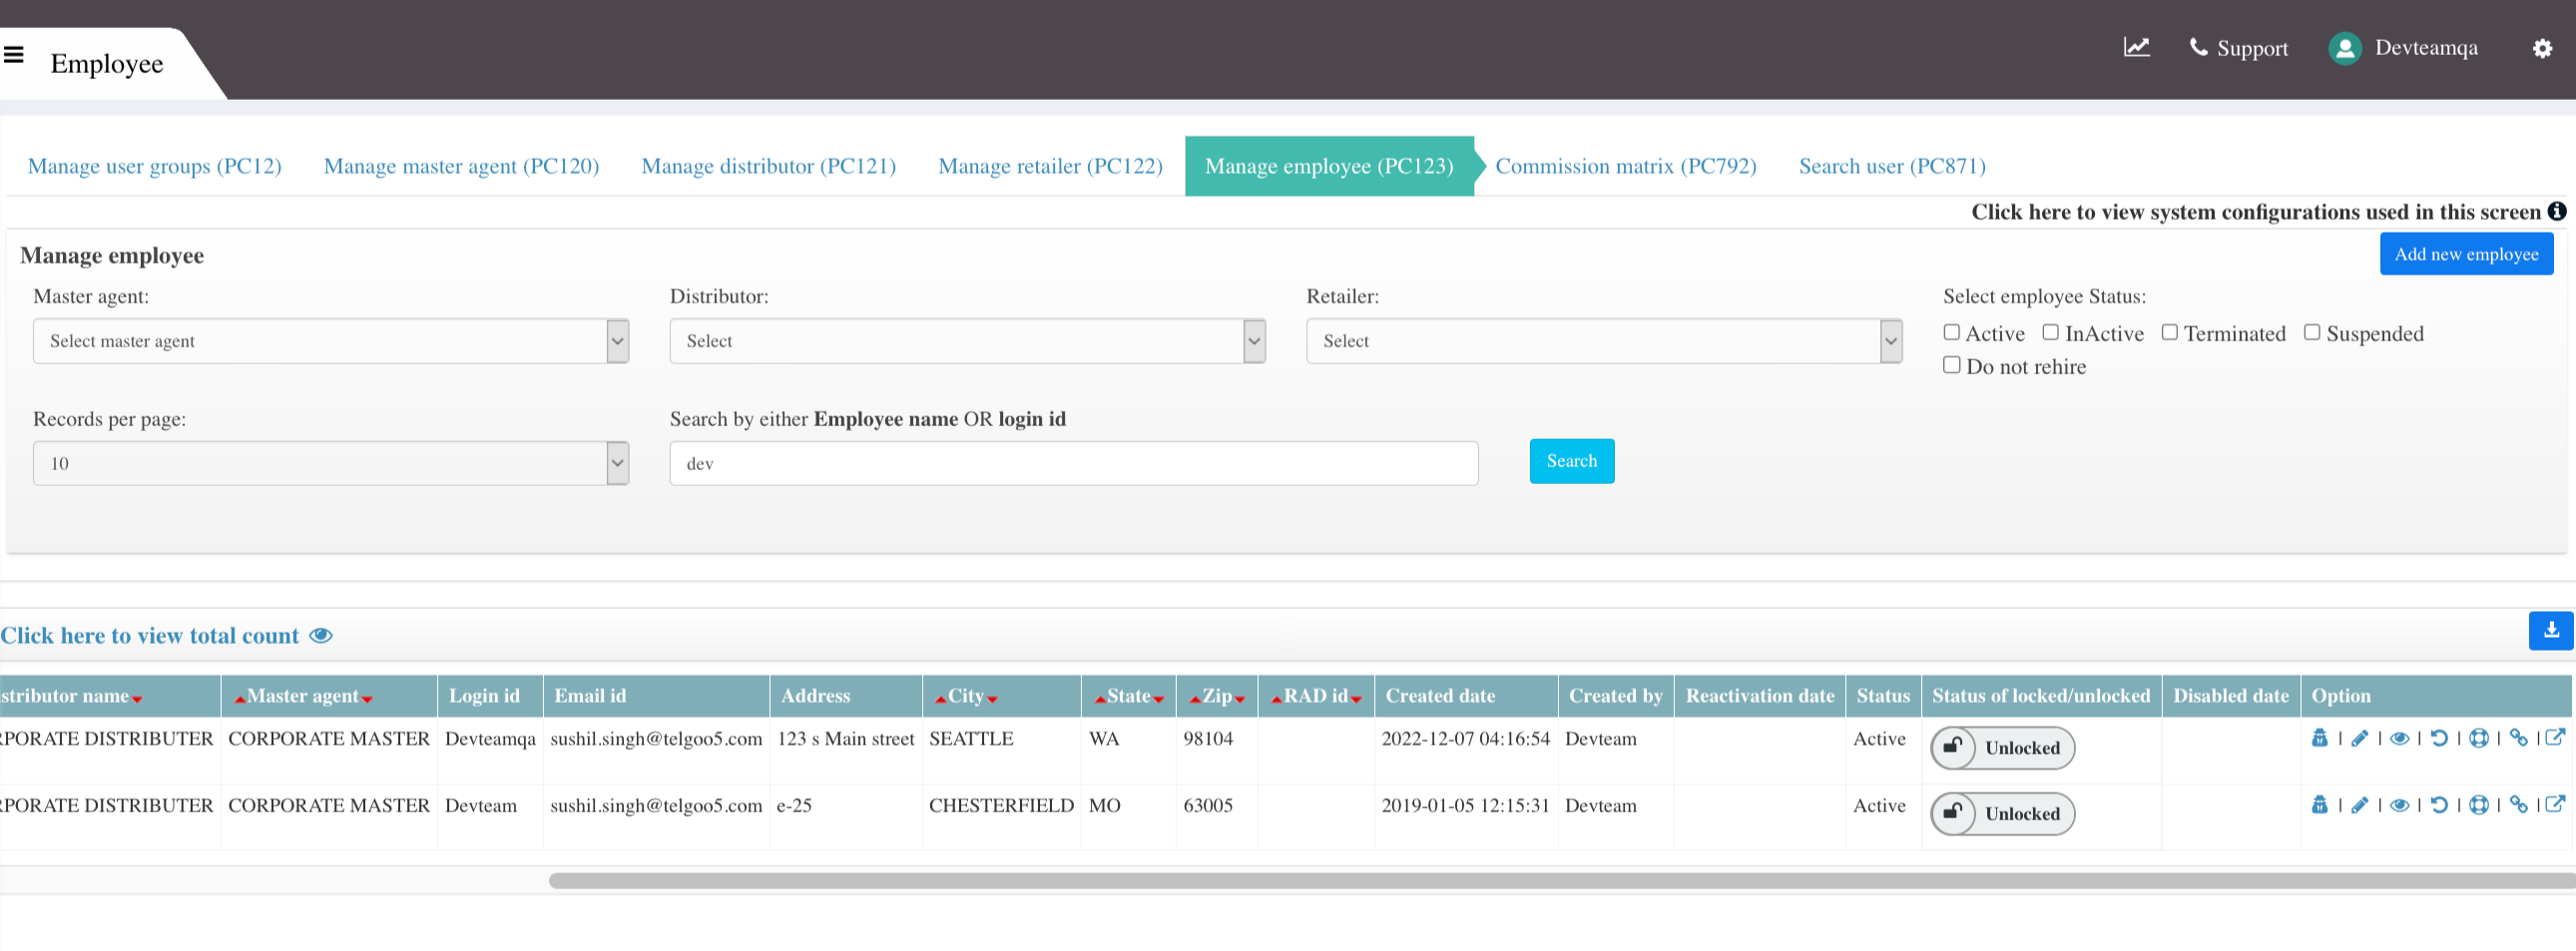Screen dimensions: 2576x951
Task: Click the chain link icon in Devteamqa row
Action: click(x=2518, y=738)
